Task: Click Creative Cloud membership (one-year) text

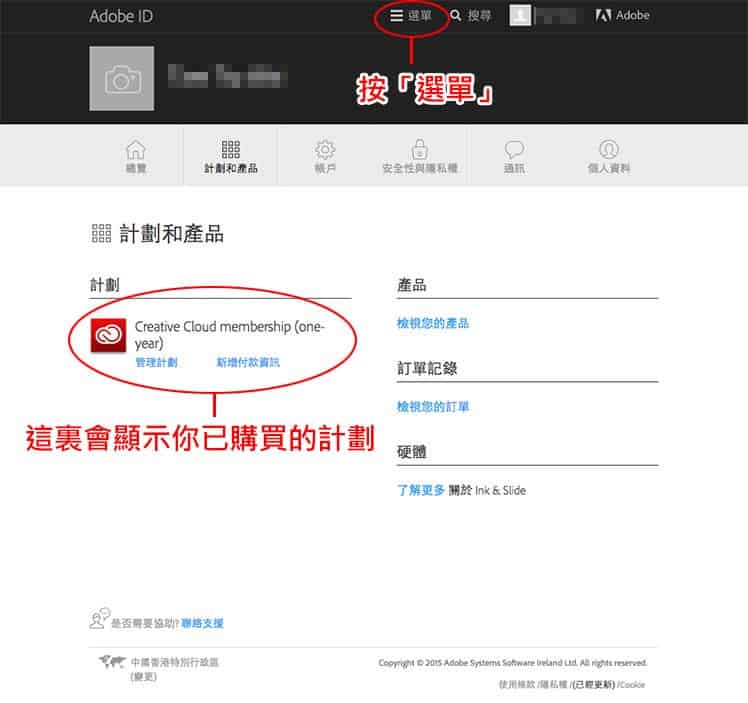Action: pos(229,335)
